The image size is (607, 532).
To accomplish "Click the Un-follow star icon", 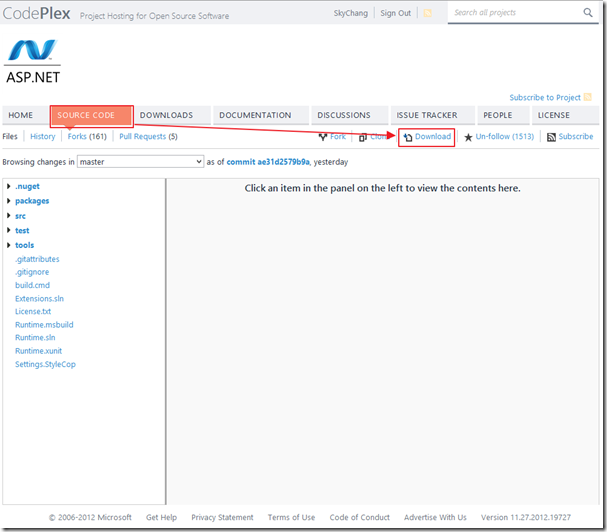I will pos(468,137).
